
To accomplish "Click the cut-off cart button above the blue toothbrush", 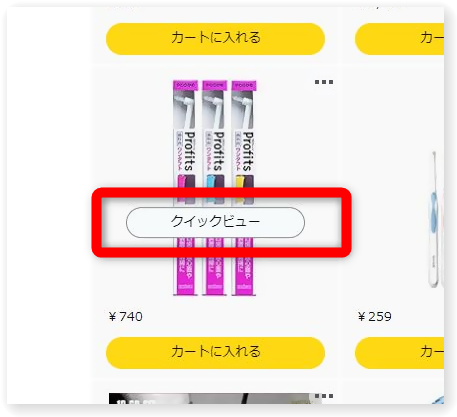I will click(x=399, y=39).
